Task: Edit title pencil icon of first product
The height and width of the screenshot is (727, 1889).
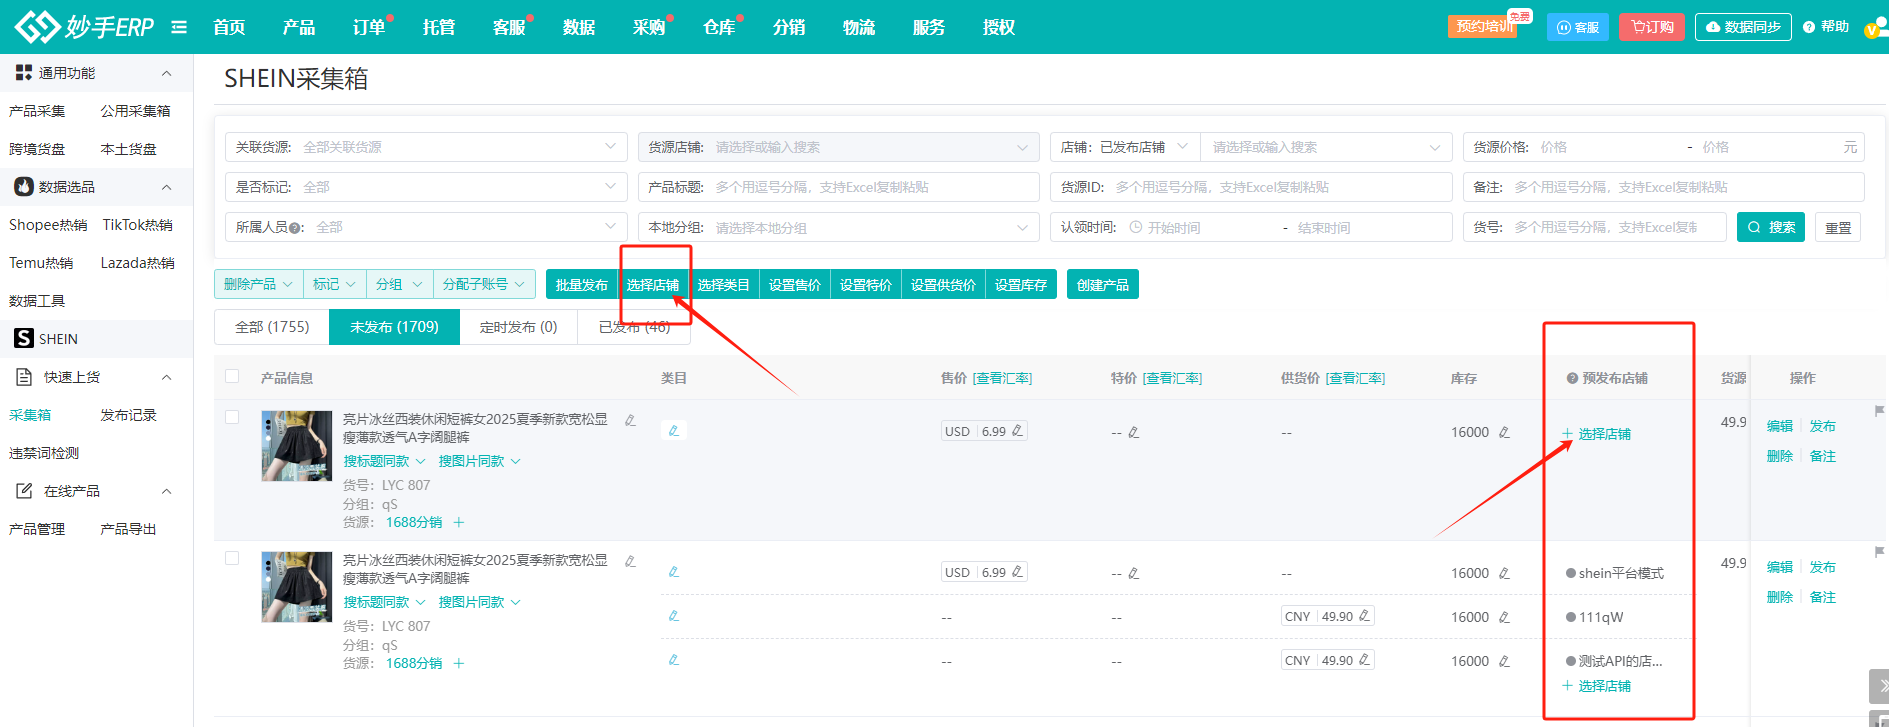Action: click(630, 420)
